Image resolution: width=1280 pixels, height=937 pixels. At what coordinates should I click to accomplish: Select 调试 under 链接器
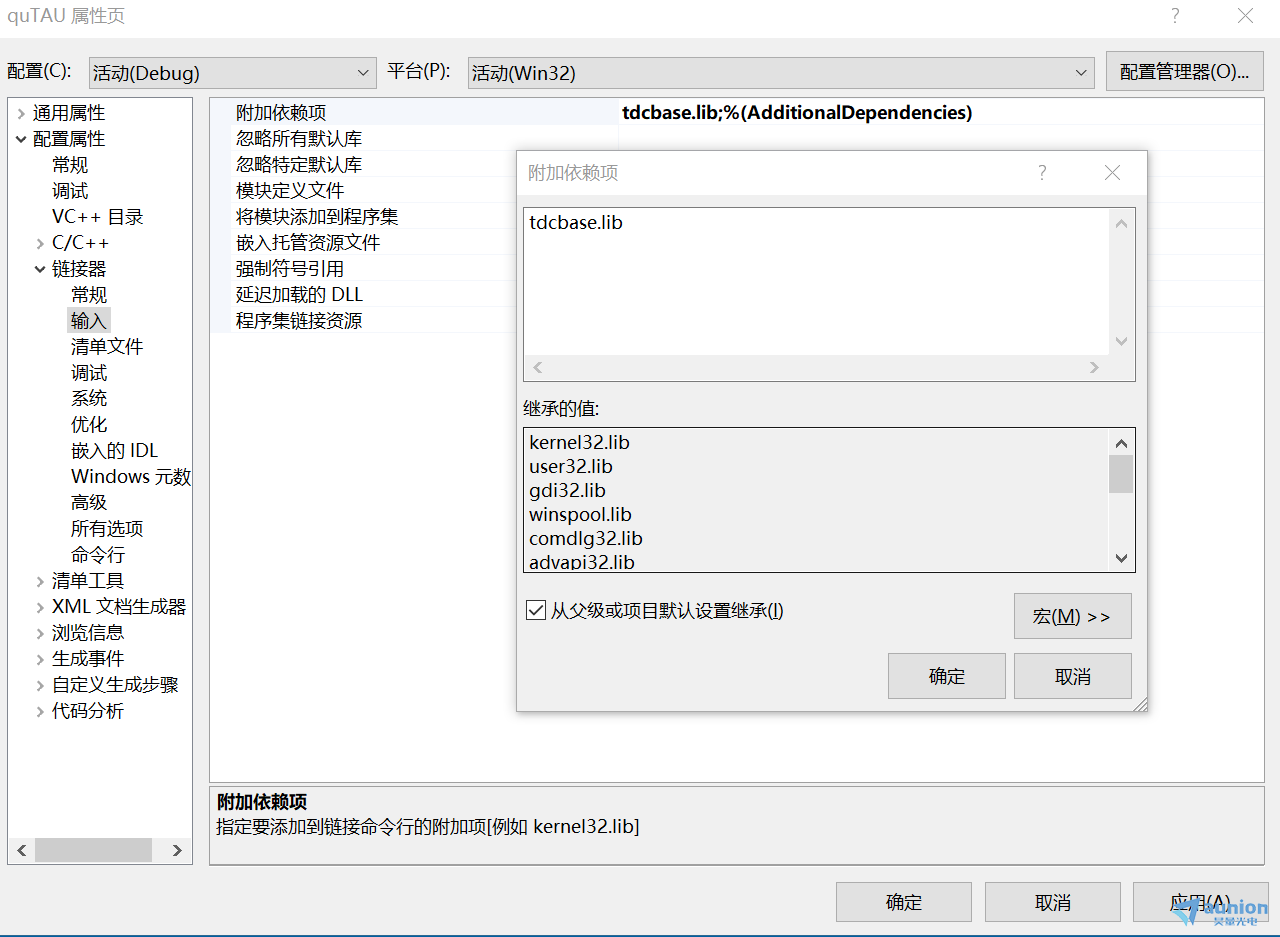89,373
